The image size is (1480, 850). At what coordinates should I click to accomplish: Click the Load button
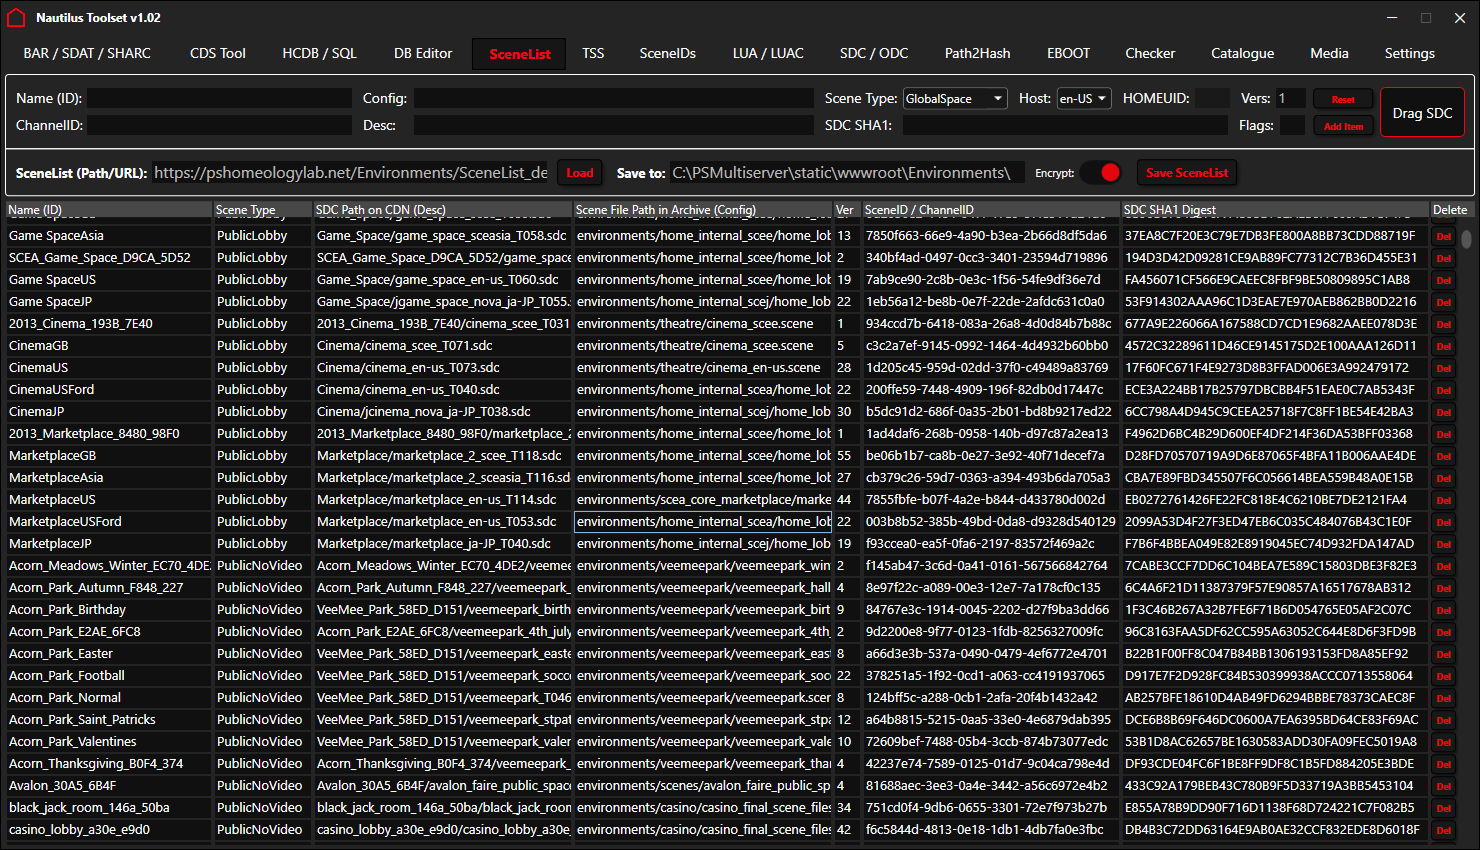pyautogui.click(x=580, y=173)
